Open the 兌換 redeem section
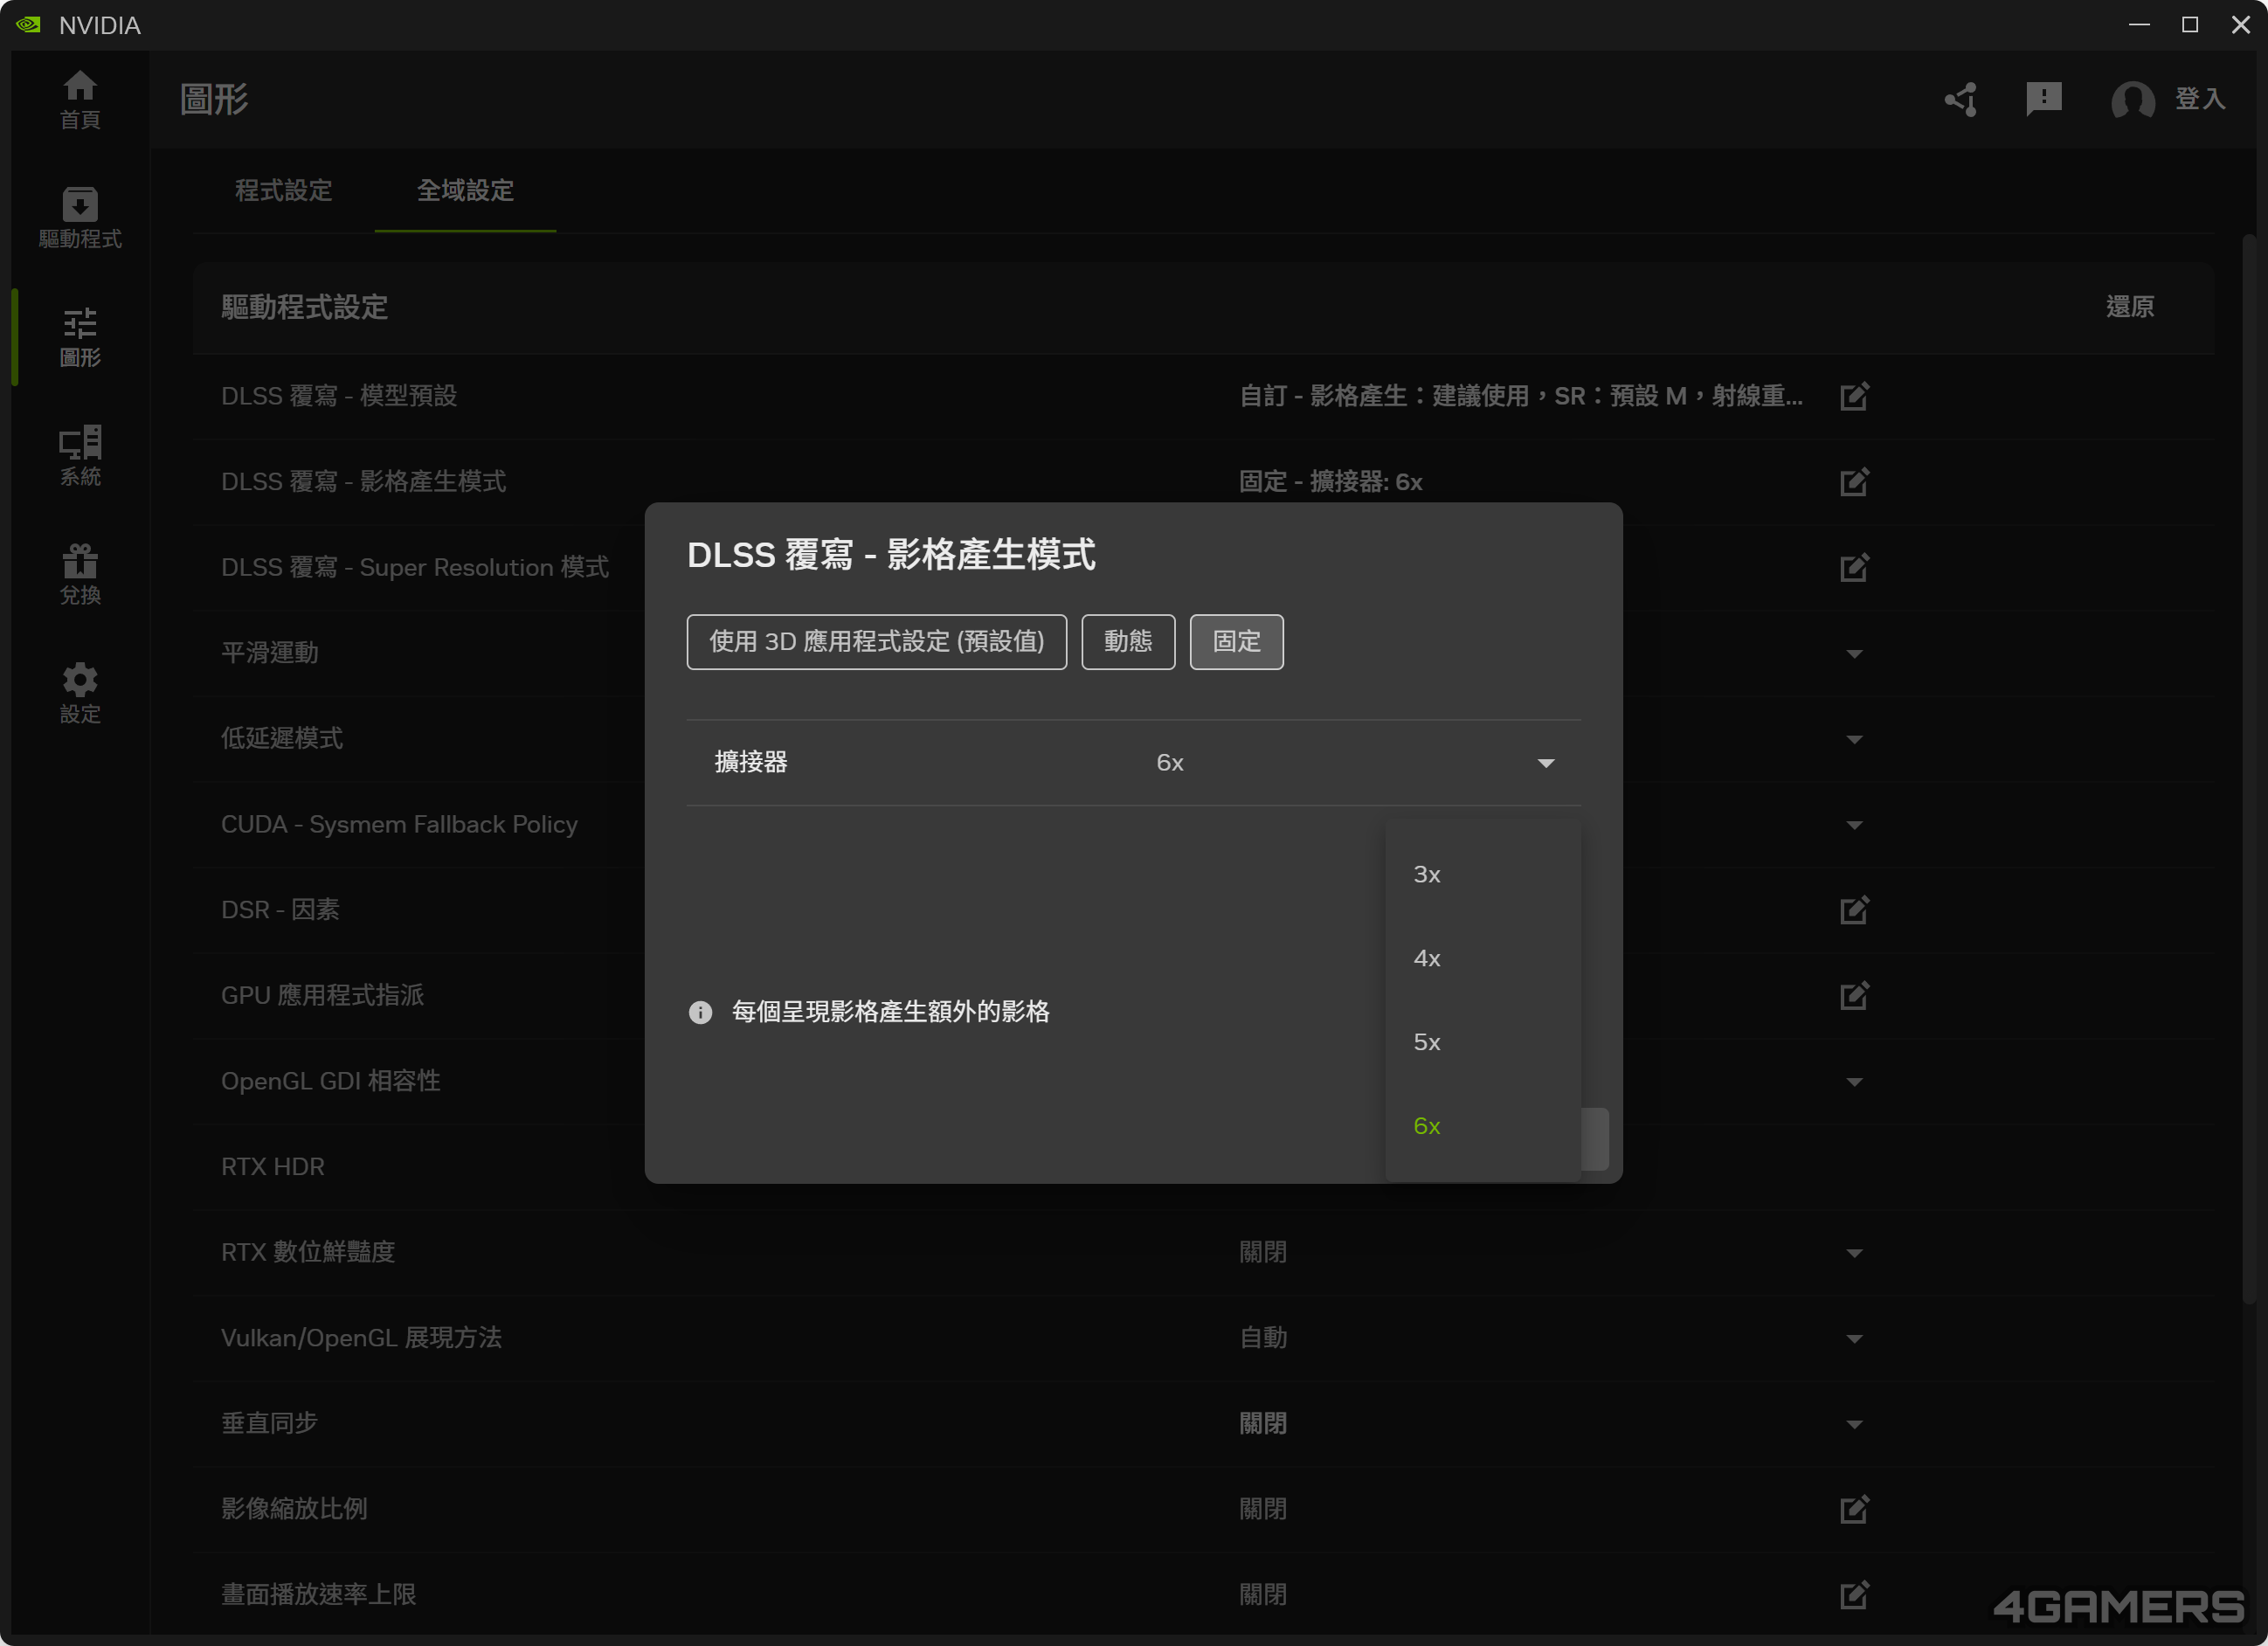2268x1646 pixels. [x=80, y=575]
